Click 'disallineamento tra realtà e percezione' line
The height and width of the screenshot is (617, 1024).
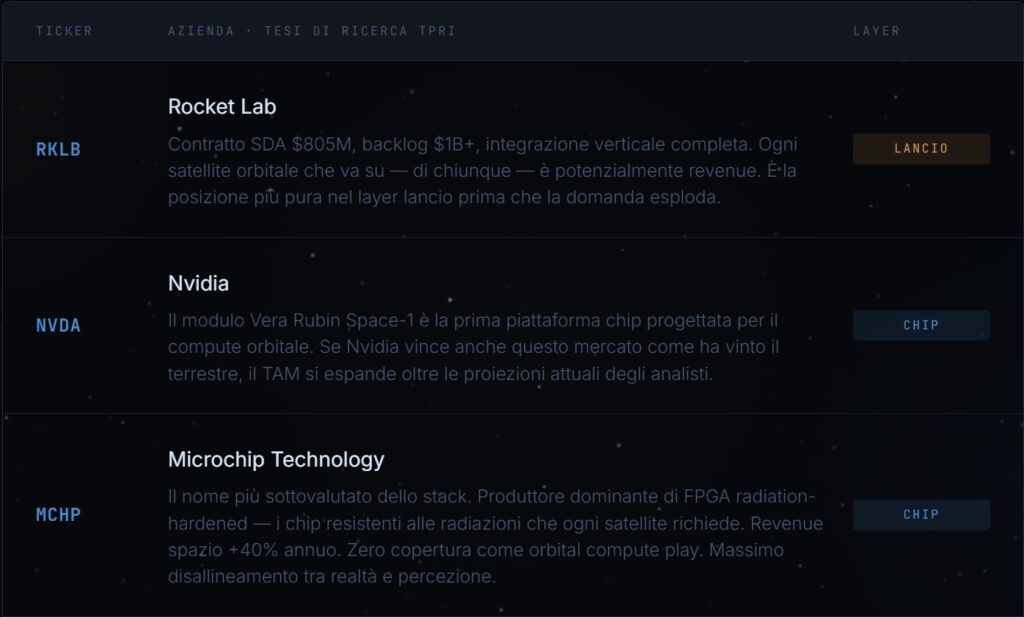point(332,576)
